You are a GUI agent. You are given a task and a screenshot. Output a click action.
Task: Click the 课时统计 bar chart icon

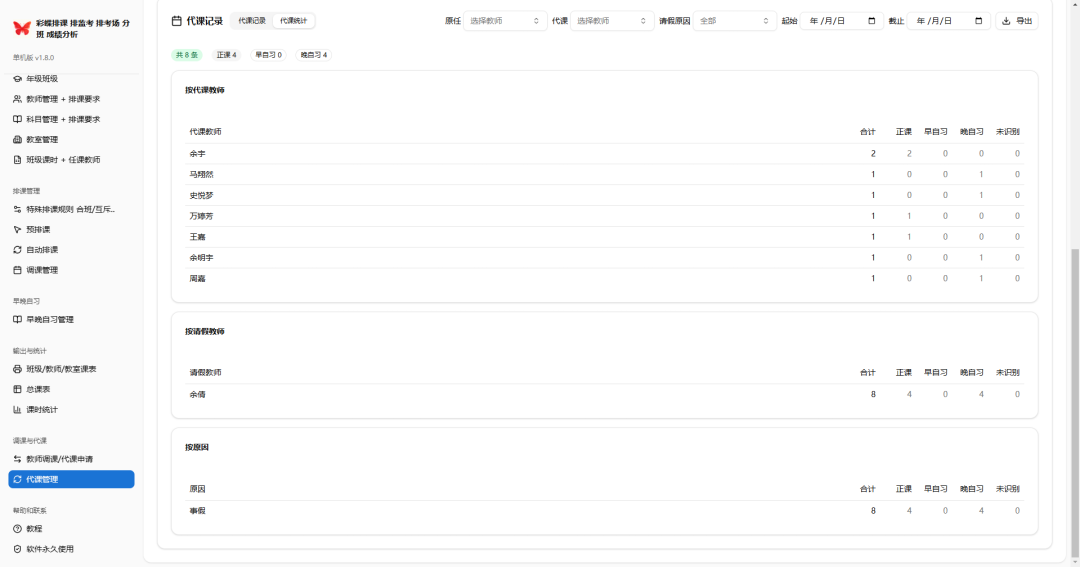coord(17,410)
